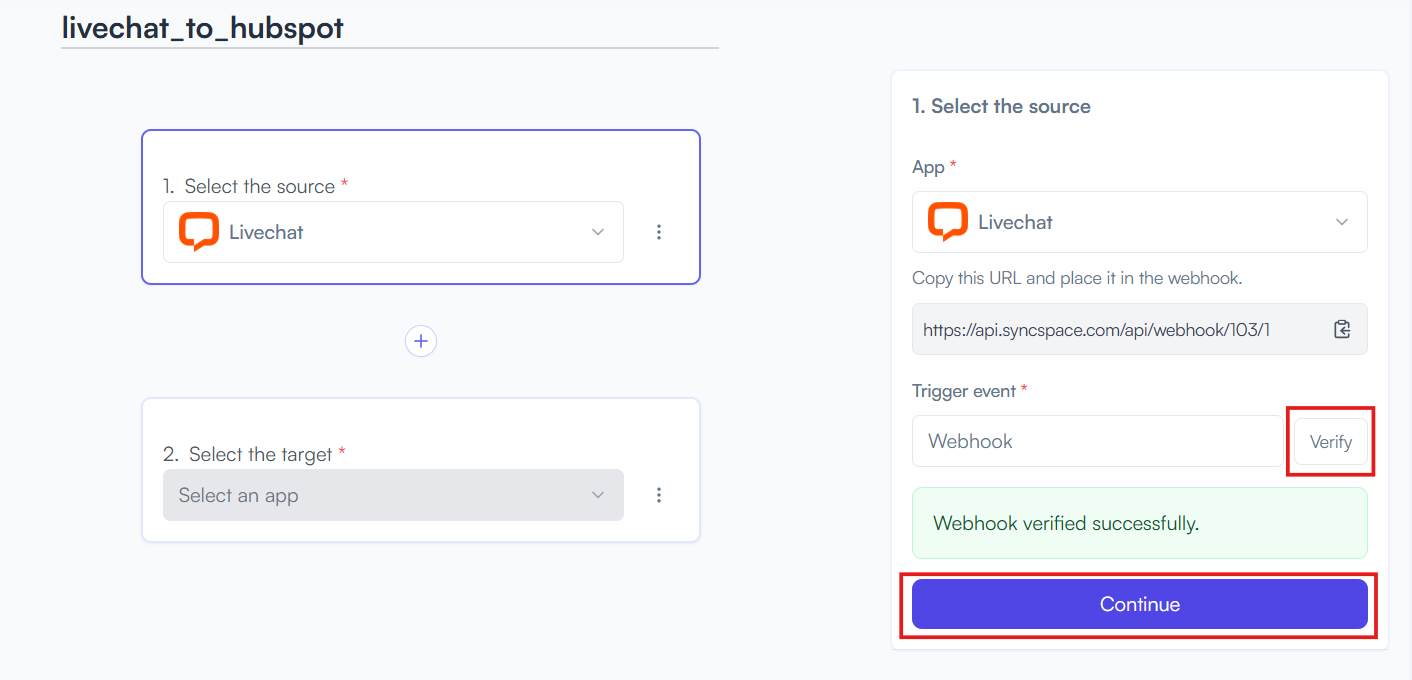Expand chevron in Select an app dropdown
Screen dimensions: 1412x680
(x=598, y=495)
